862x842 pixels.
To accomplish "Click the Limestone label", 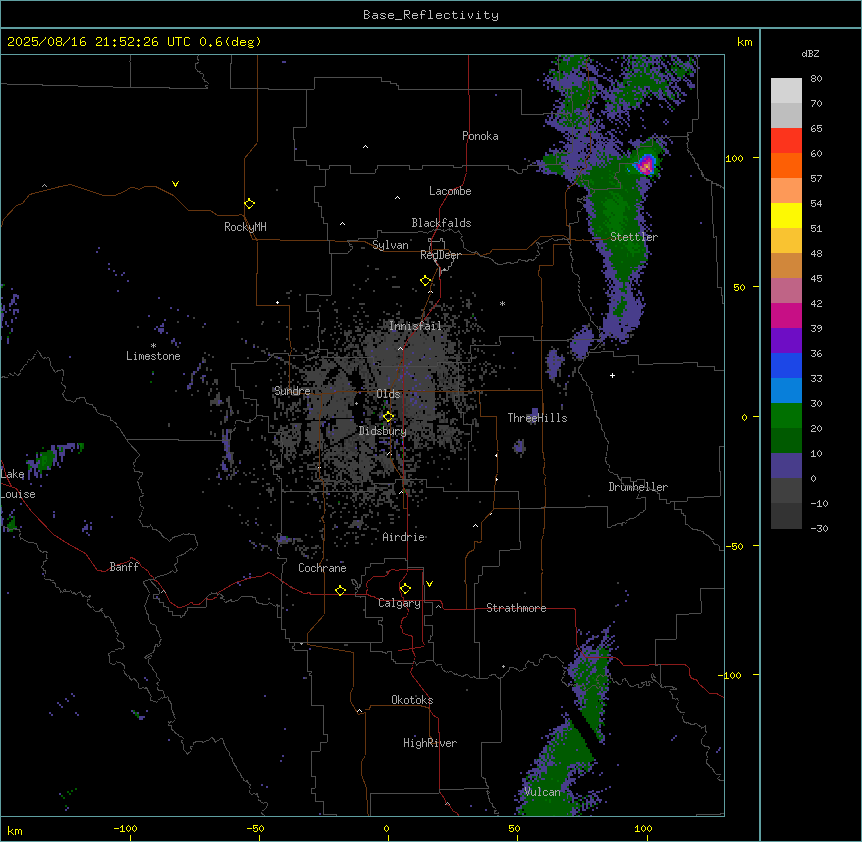I will click(x=153, y=356).
